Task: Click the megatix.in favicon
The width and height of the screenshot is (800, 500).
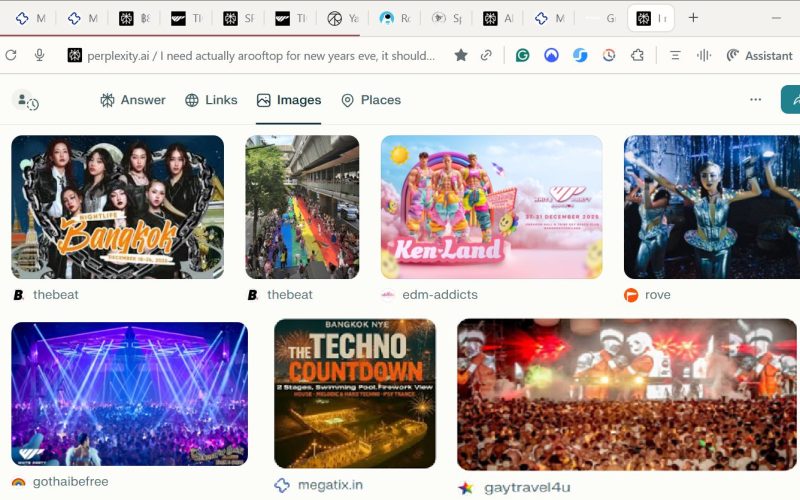Action: coord(282,485)
